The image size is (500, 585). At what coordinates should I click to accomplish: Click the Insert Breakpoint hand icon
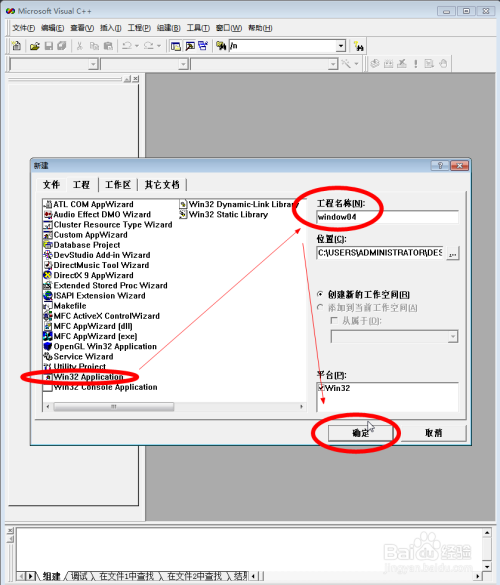[443, 64]
